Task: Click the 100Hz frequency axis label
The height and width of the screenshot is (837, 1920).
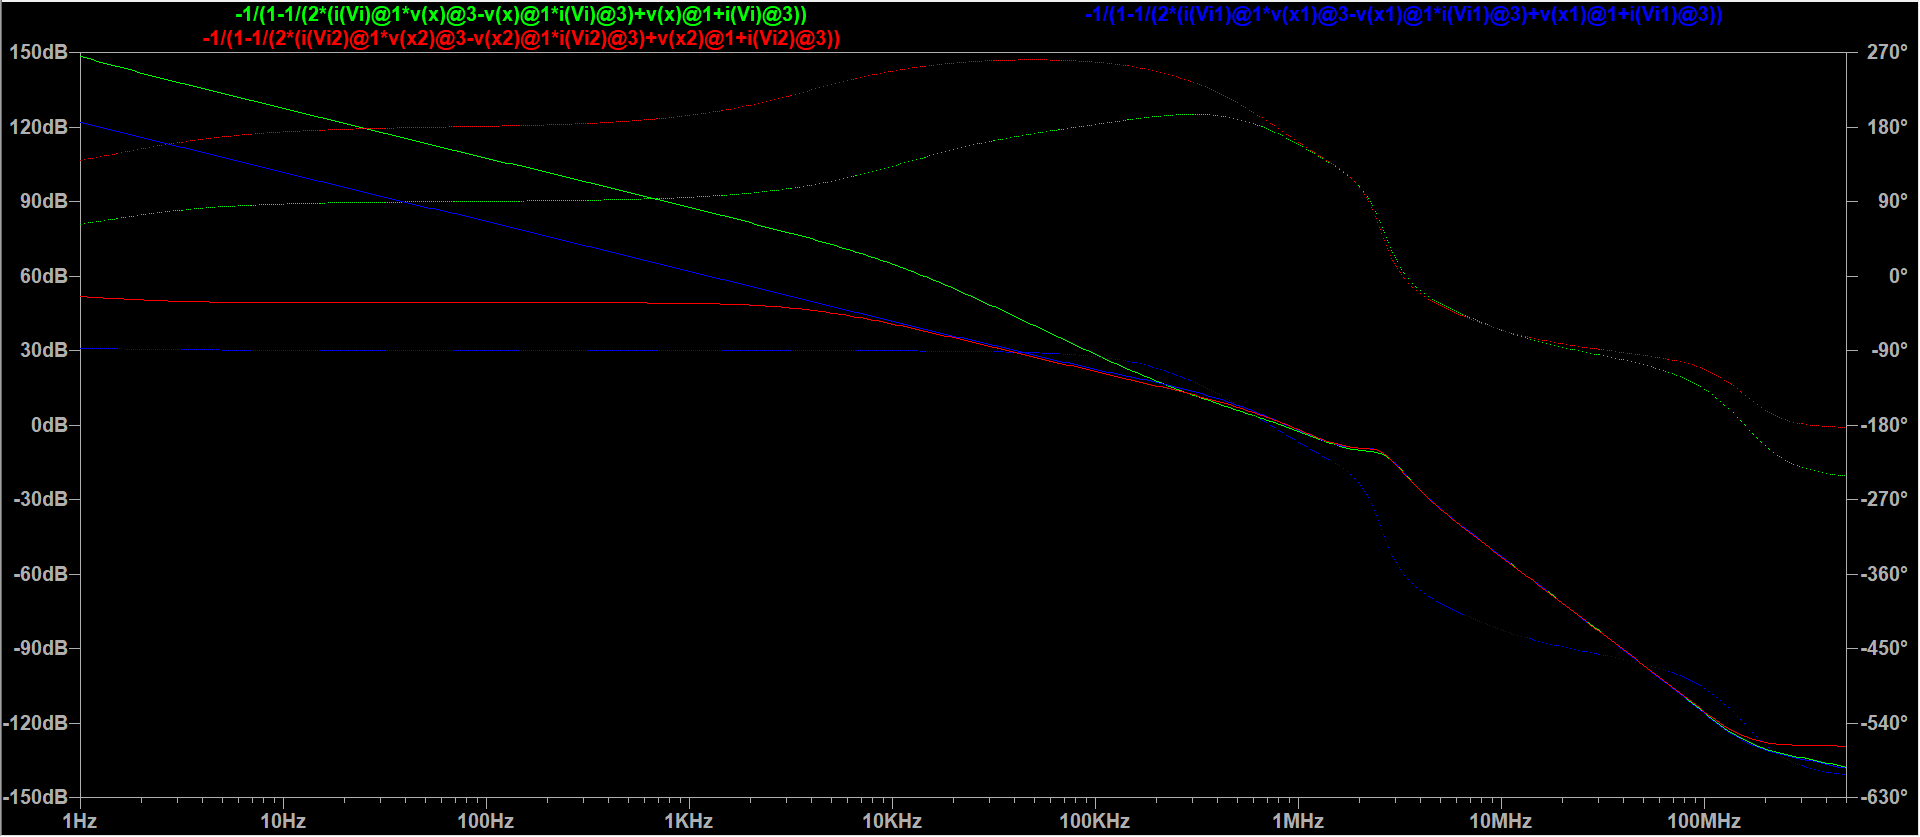Action: [x=486, y=822]
